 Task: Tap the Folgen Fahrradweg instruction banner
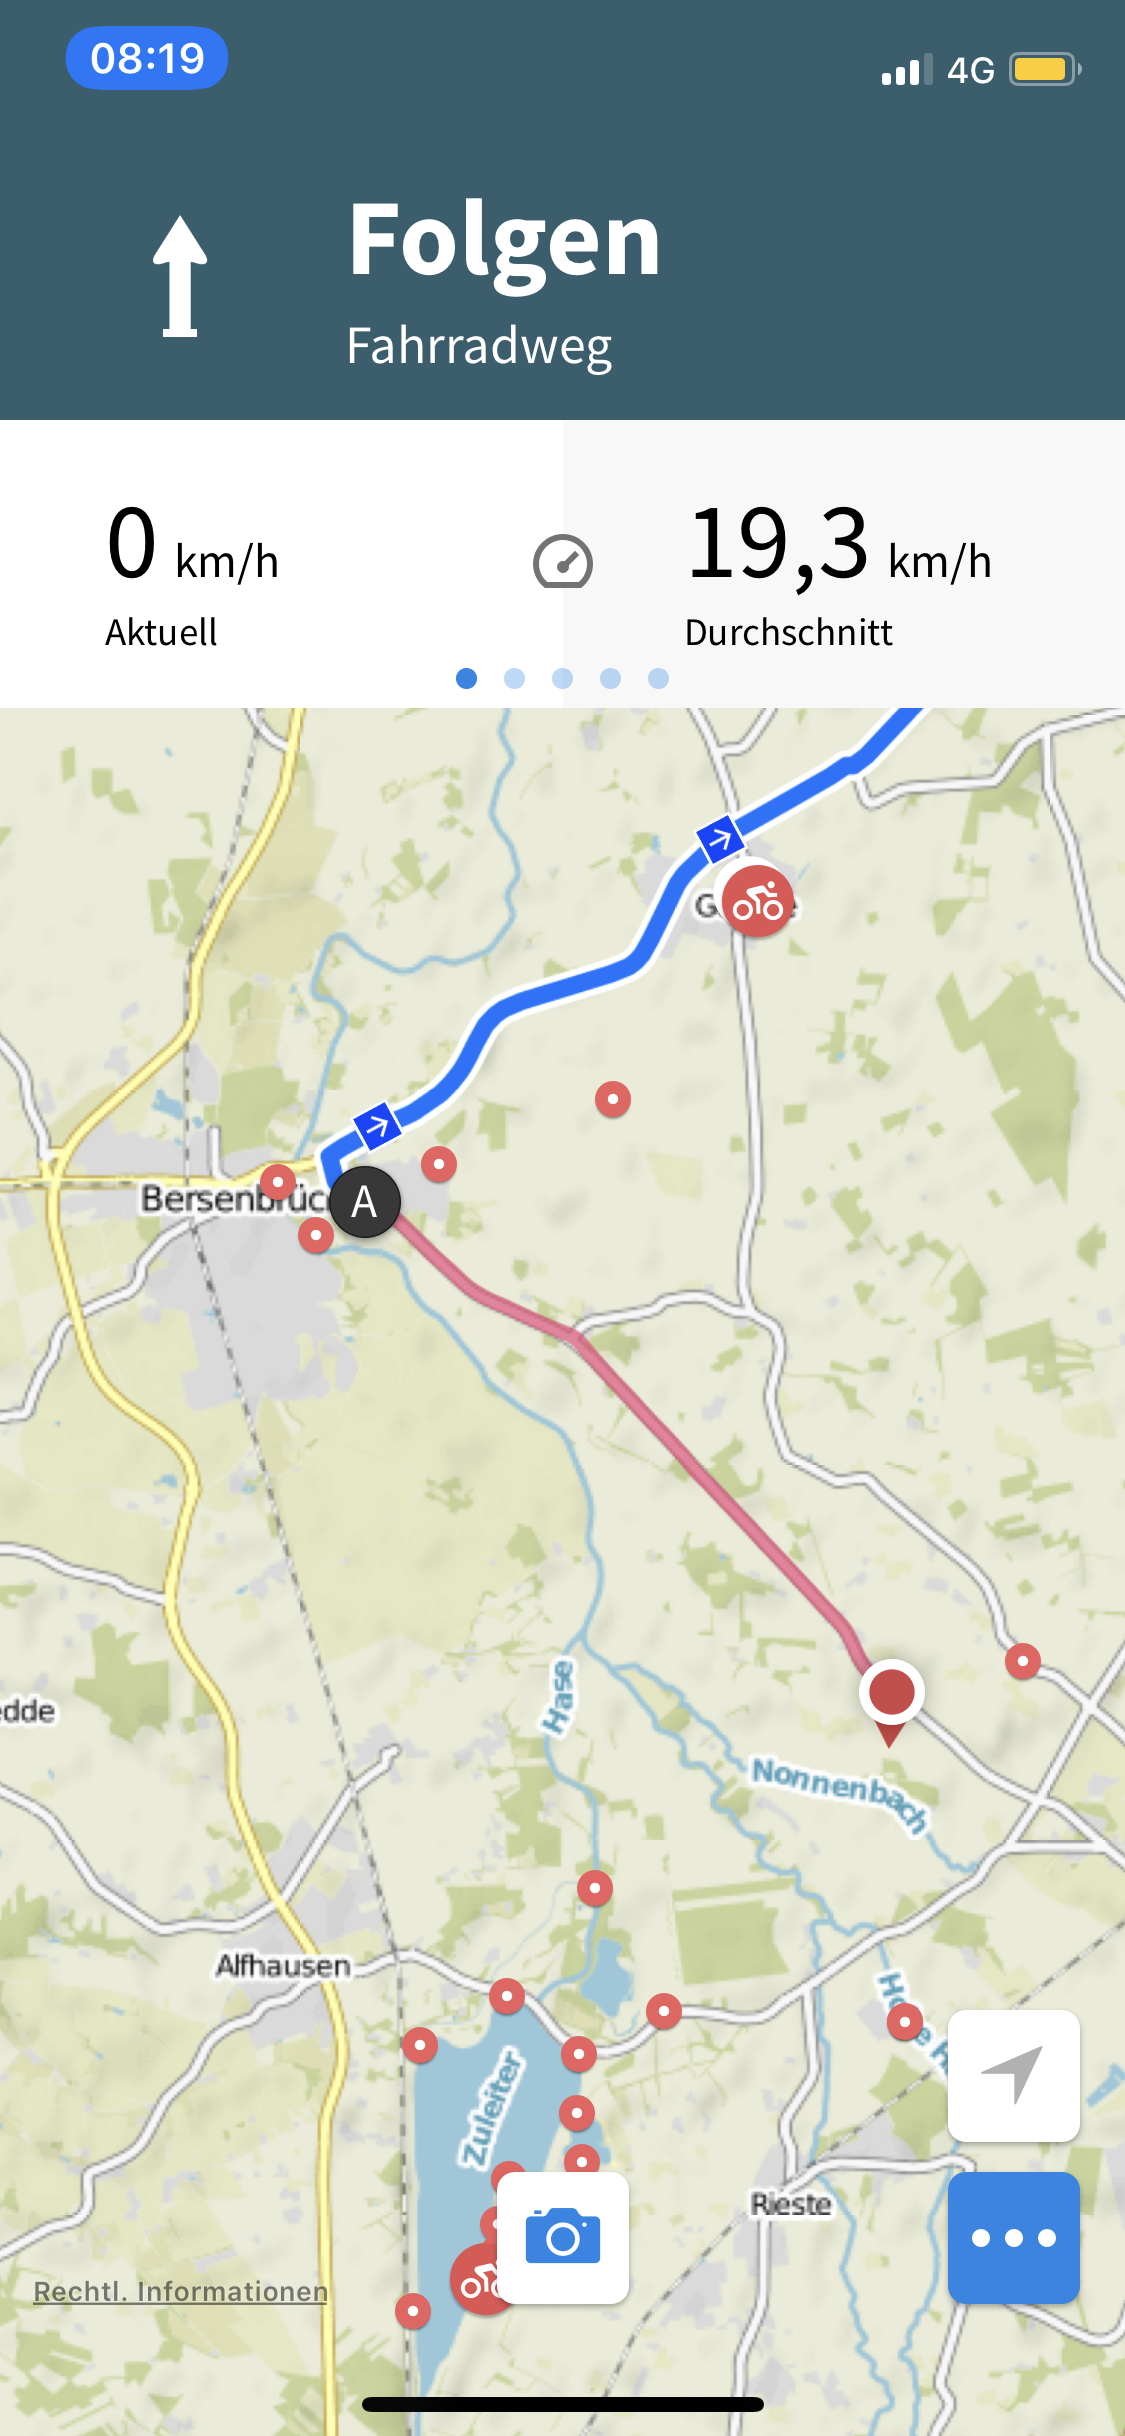coord(562,280)
